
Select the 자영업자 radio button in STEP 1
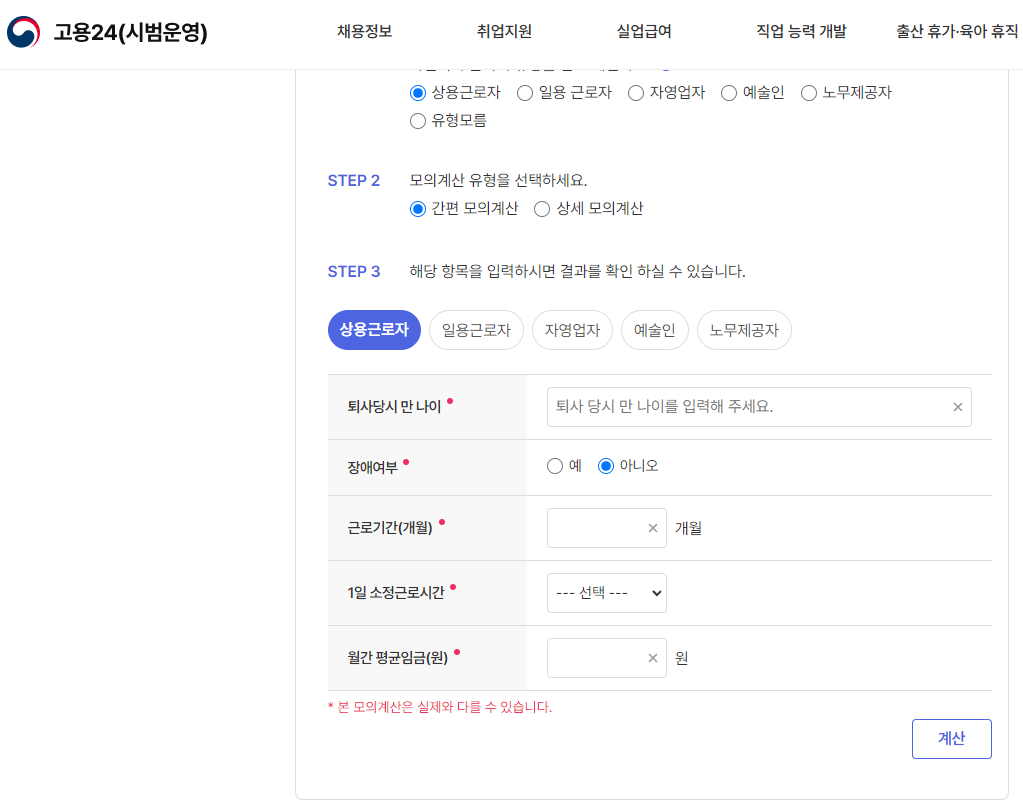(634, 93)
